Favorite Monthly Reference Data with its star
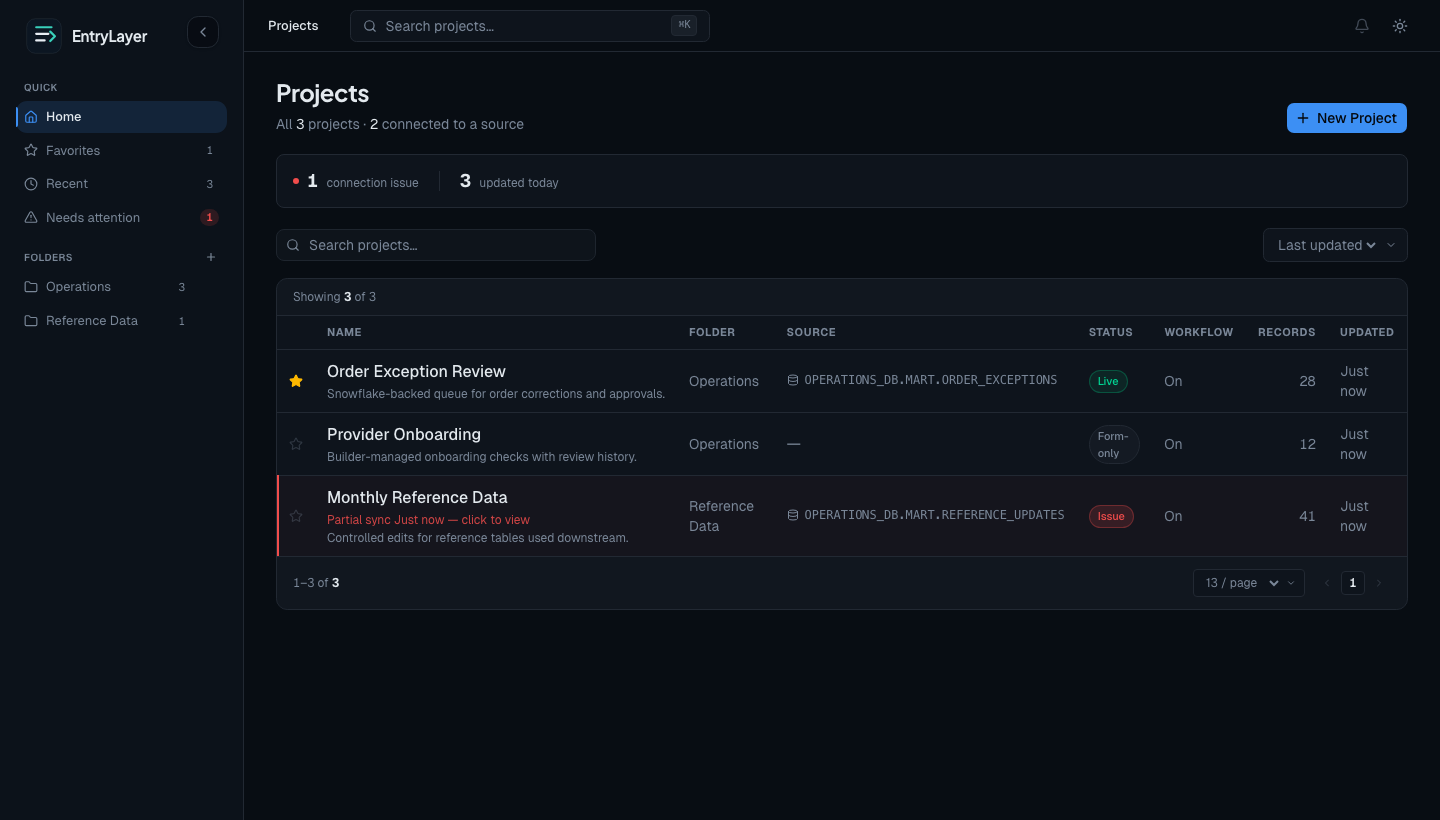1440x820 pixels. (x=296, y=516)
